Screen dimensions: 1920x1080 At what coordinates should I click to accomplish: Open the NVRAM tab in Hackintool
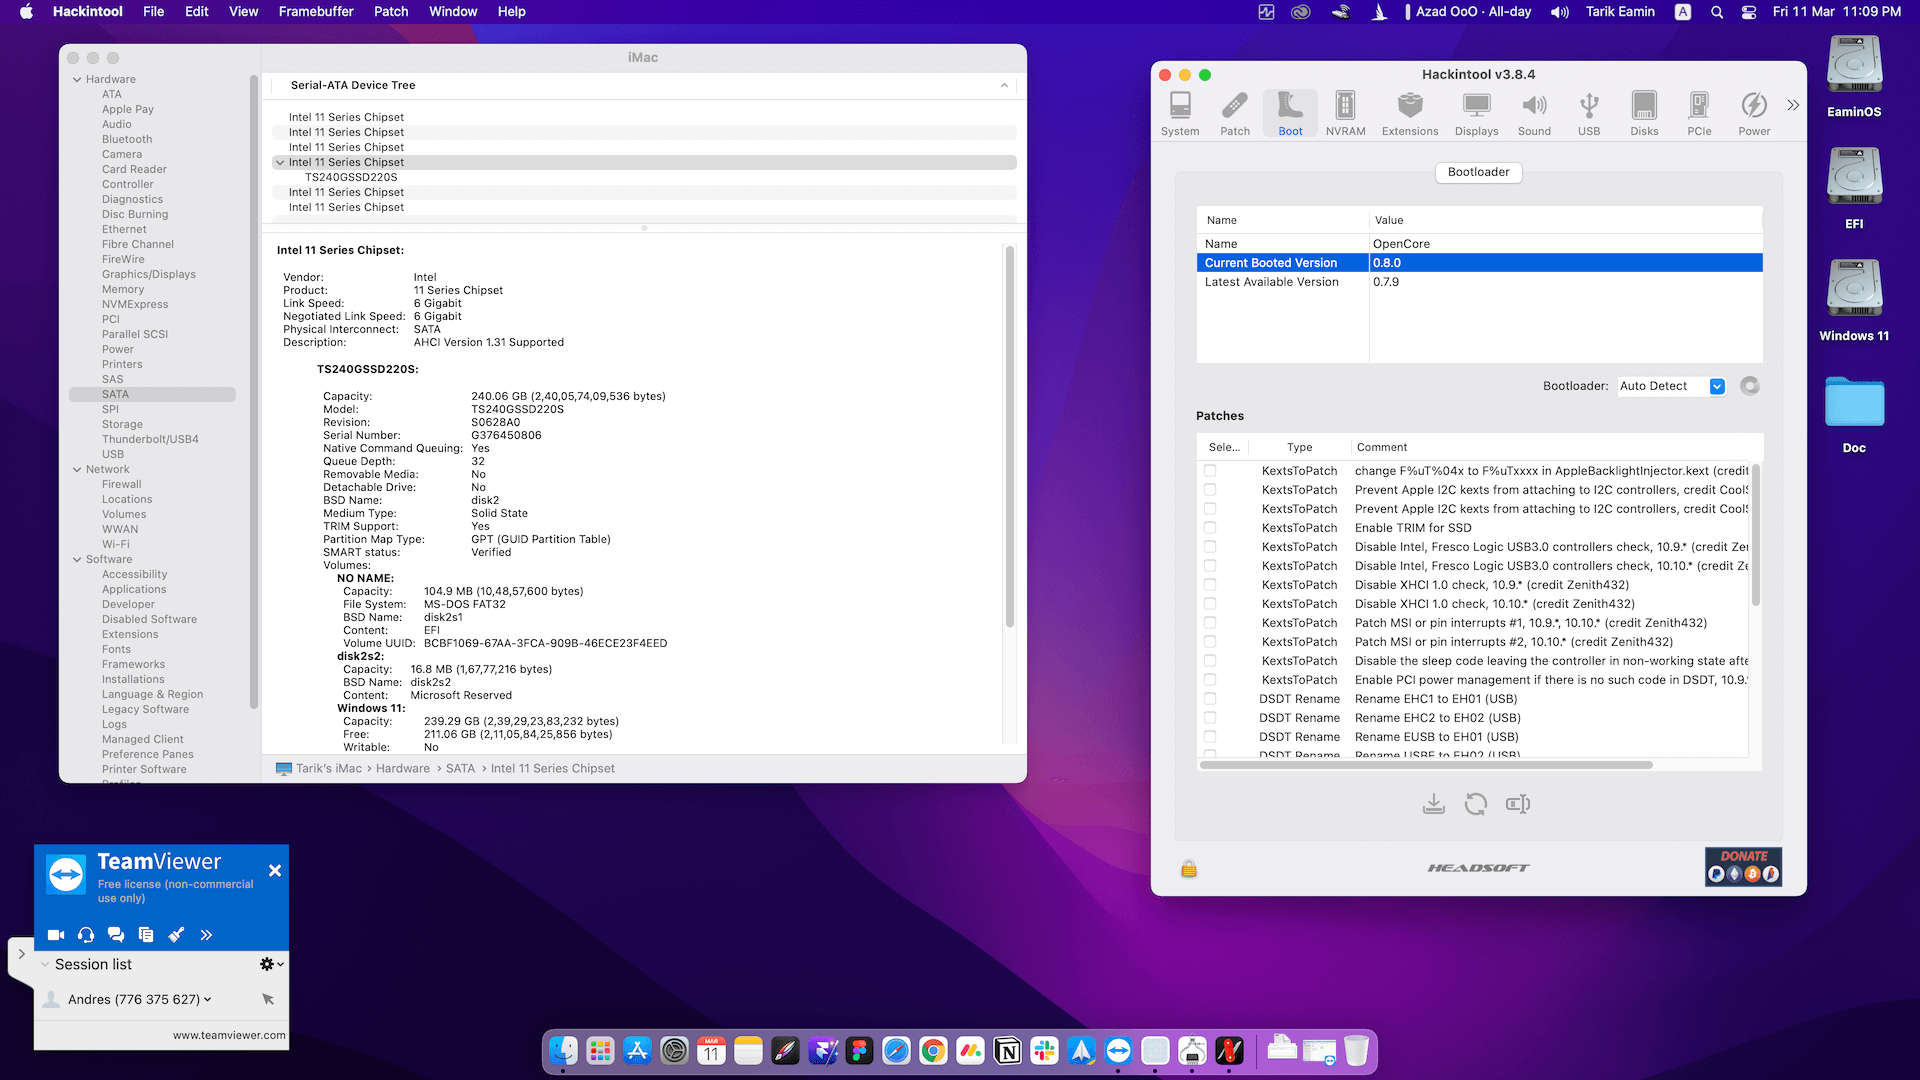[x=1345, y=113]
